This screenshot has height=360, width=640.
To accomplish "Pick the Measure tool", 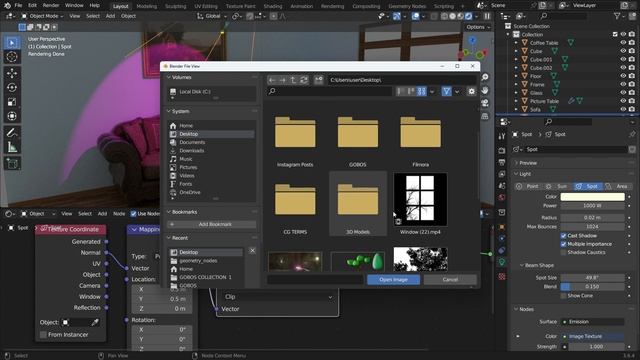I will click(x=12, y=147).
